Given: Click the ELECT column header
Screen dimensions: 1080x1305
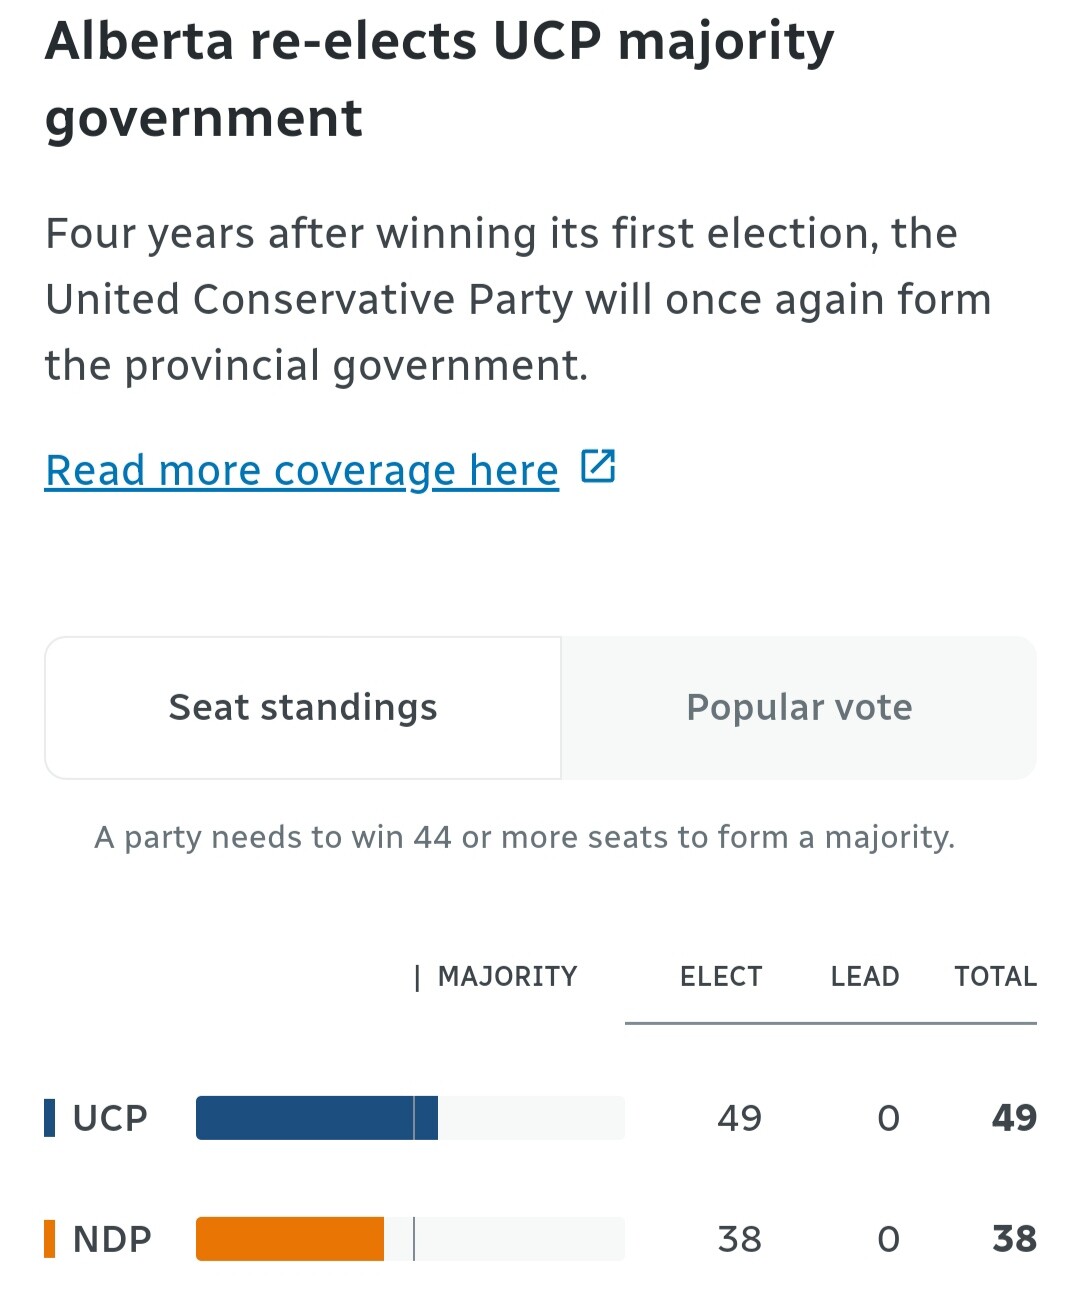Looking at the screenshot, I should pyautogui.click(x=721, y=976).
